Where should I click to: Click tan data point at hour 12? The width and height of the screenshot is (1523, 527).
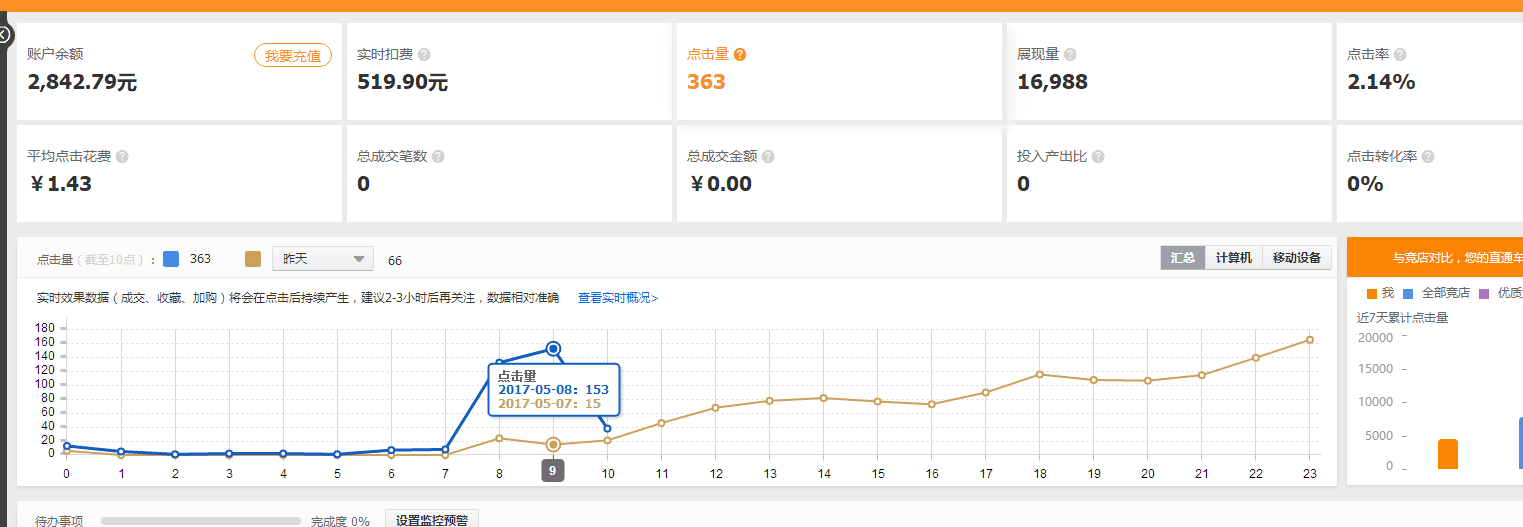tap(715, 407)
